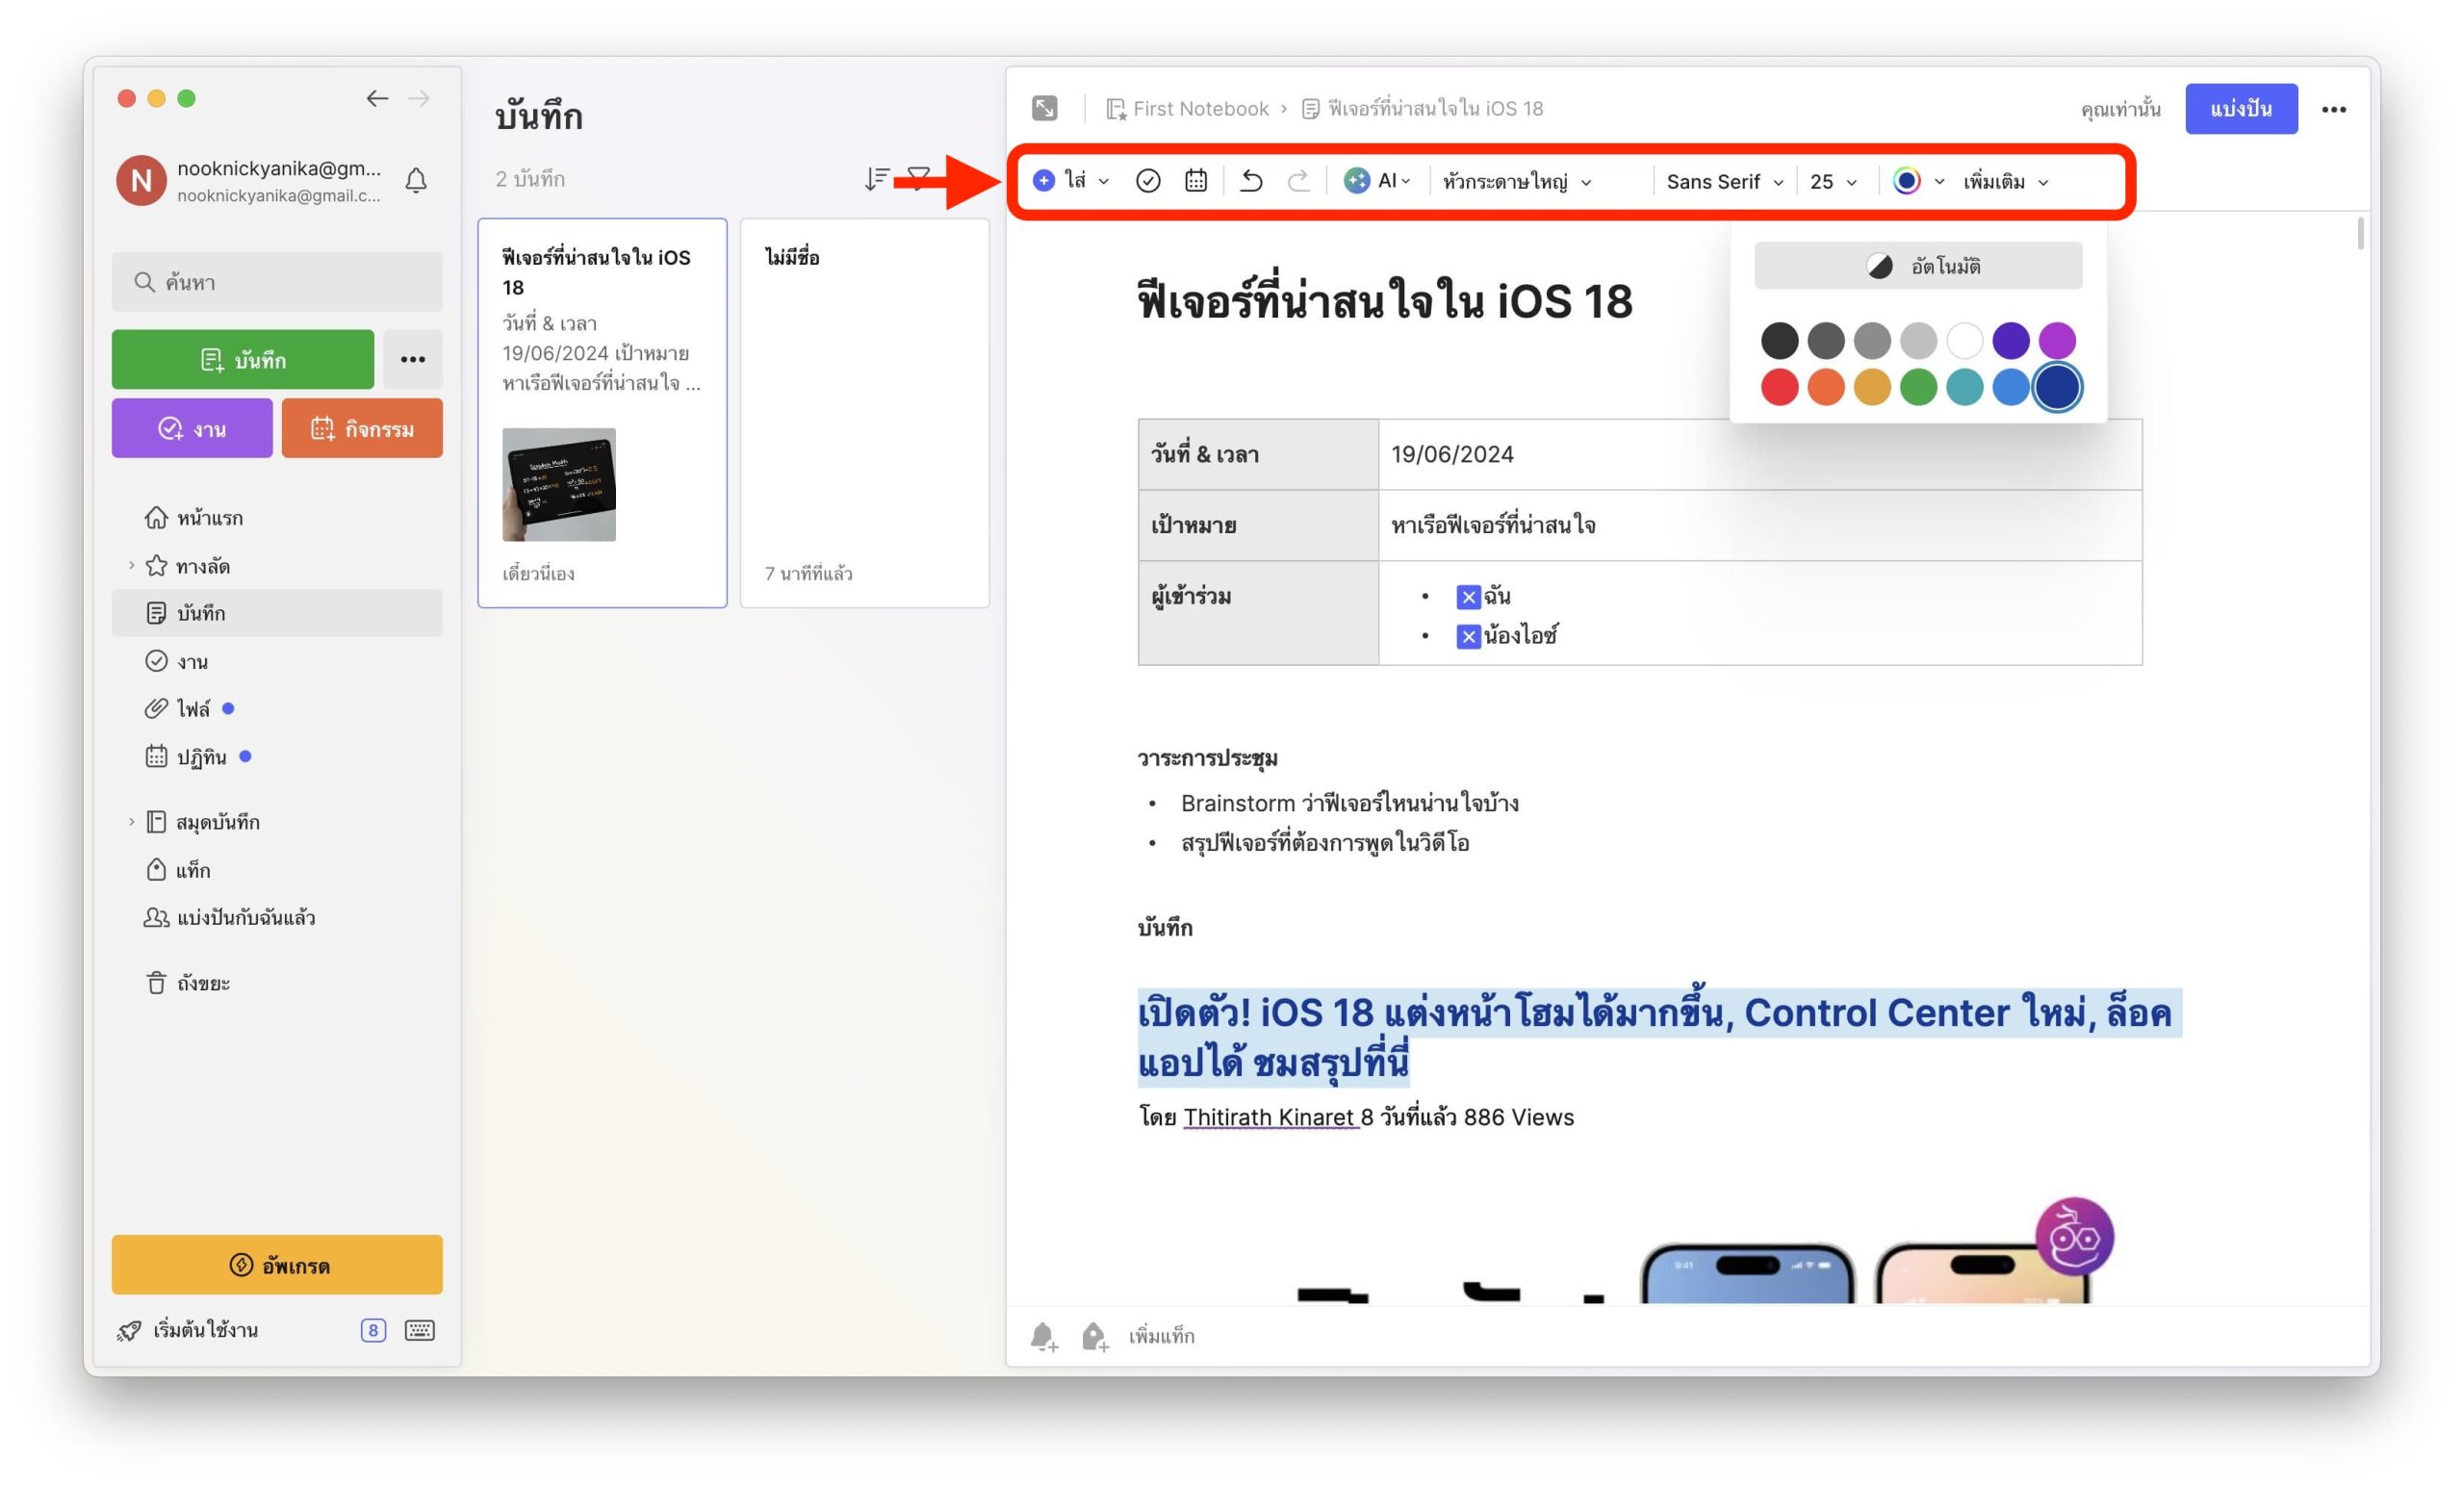This screenshot has height=1487, width=2464.
Task: Expand the note with the full-screen icon
Action: point(1045,108)
